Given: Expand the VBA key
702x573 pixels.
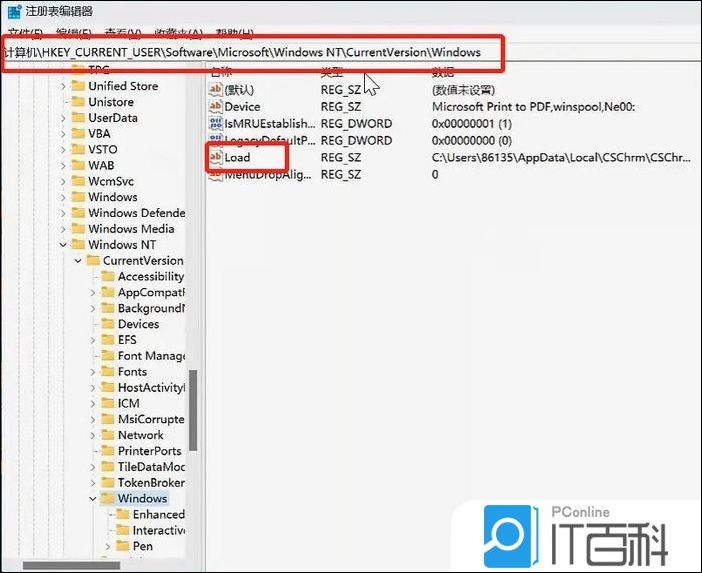Looking at the screenshot, I should pyautogui.click(x=63, y=134).
